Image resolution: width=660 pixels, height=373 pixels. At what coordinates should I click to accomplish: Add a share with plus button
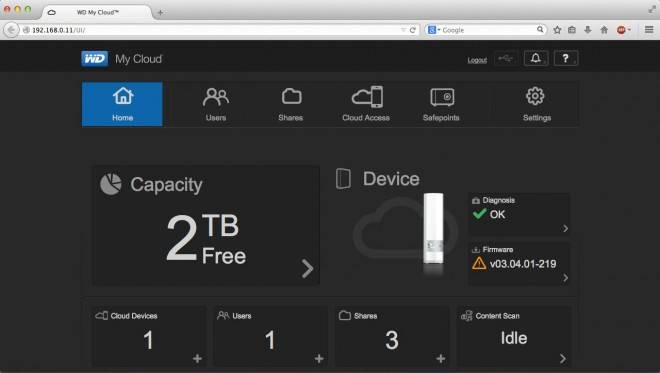(441, 359)
